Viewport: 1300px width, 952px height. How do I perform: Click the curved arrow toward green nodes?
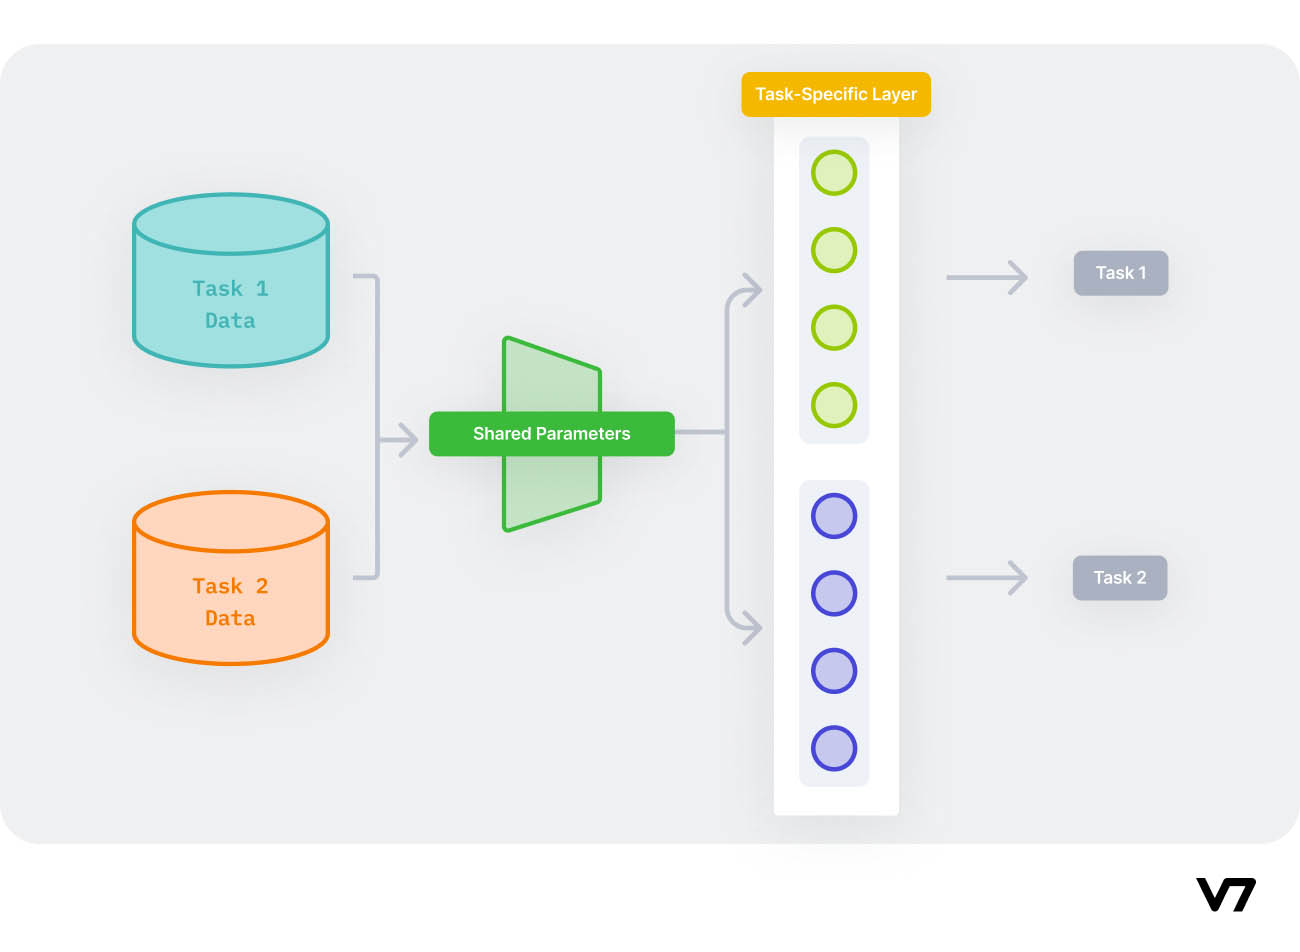(745, 292)
